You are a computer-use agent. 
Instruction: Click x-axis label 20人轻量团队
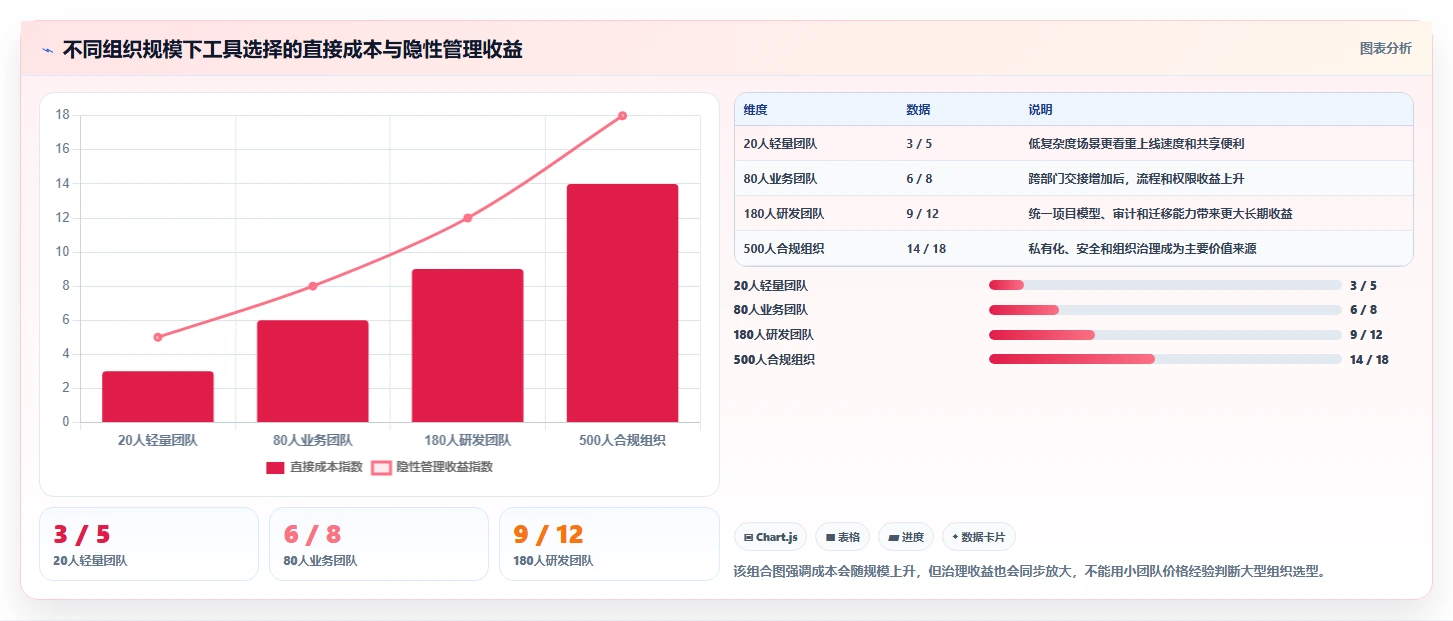coord(158,440)
